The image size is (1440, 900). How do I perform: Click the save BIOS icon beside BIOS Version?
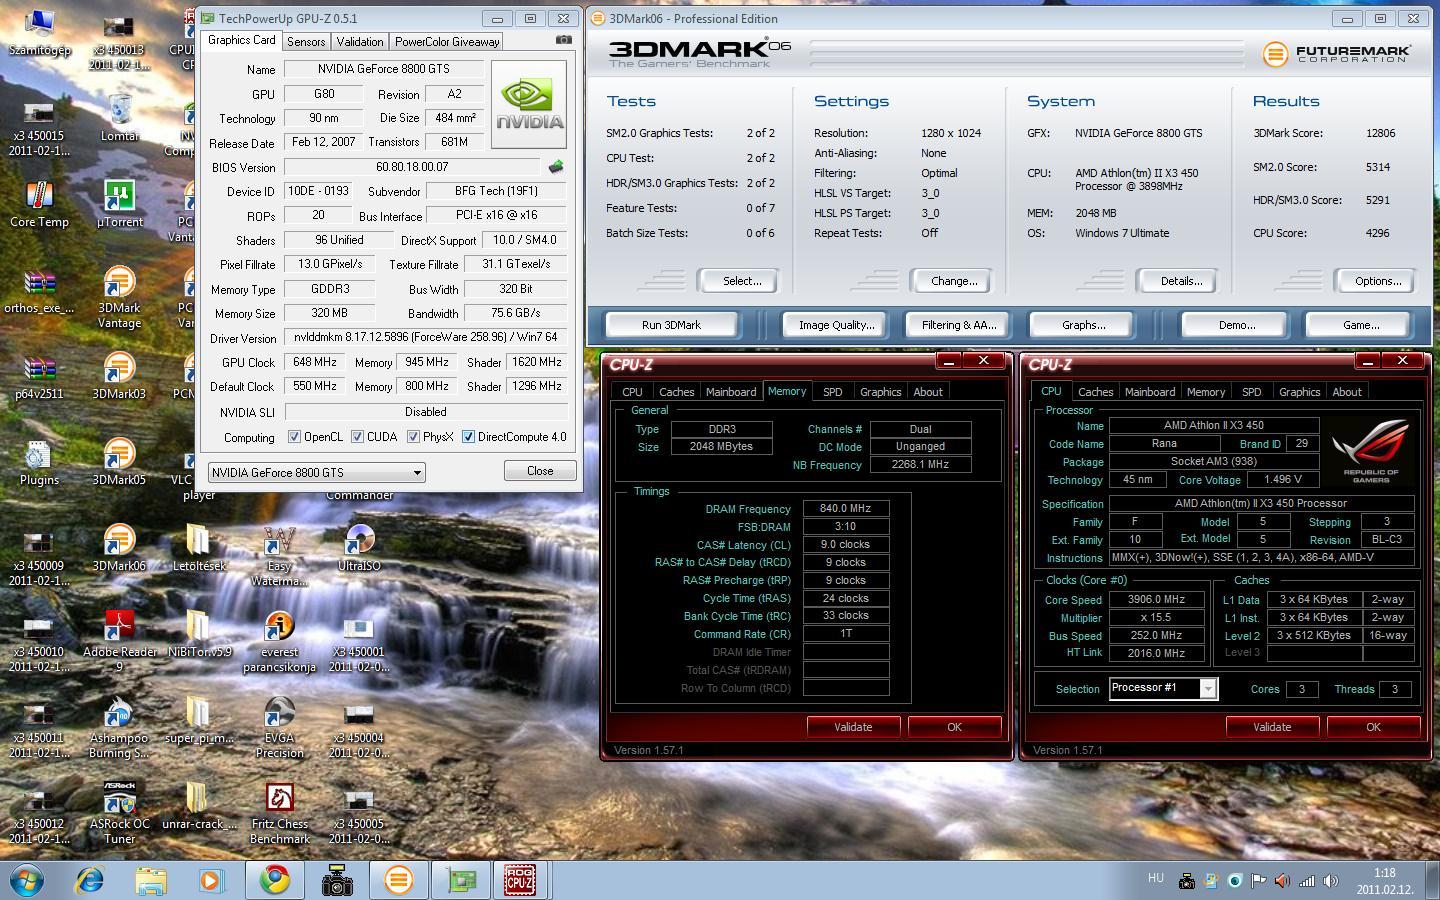pos(556,167)
